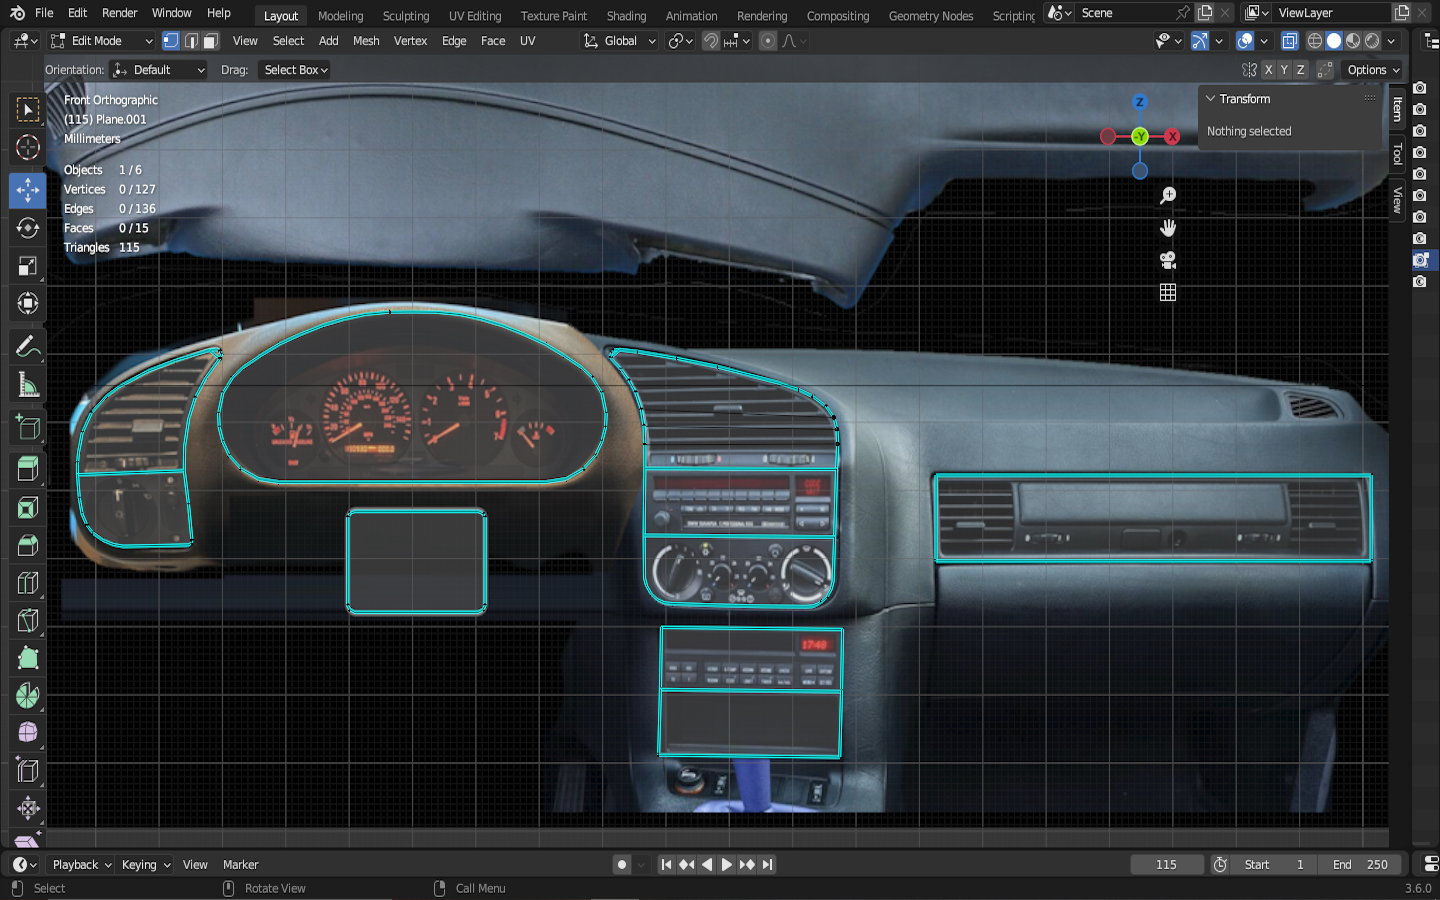Activate the Extrude Region tool
Viewport: 1440px width, 900px height.
pos(28,469)
